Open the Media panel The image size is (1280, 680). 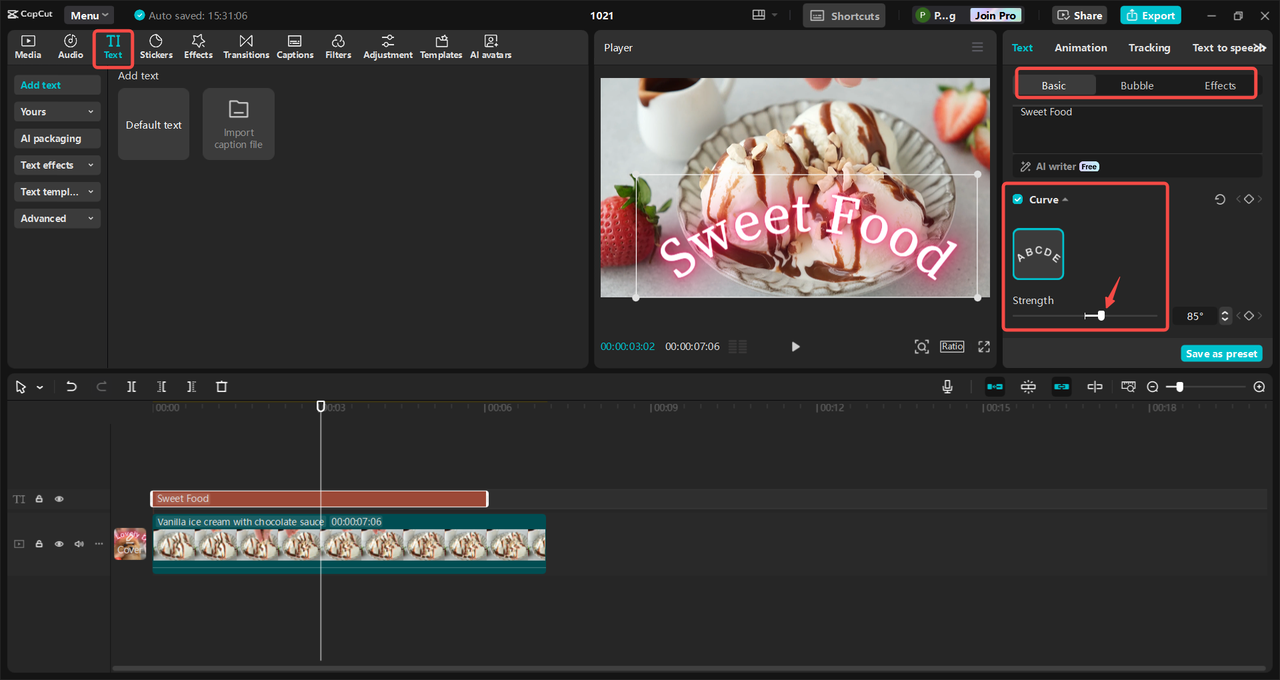coord(28,47)
